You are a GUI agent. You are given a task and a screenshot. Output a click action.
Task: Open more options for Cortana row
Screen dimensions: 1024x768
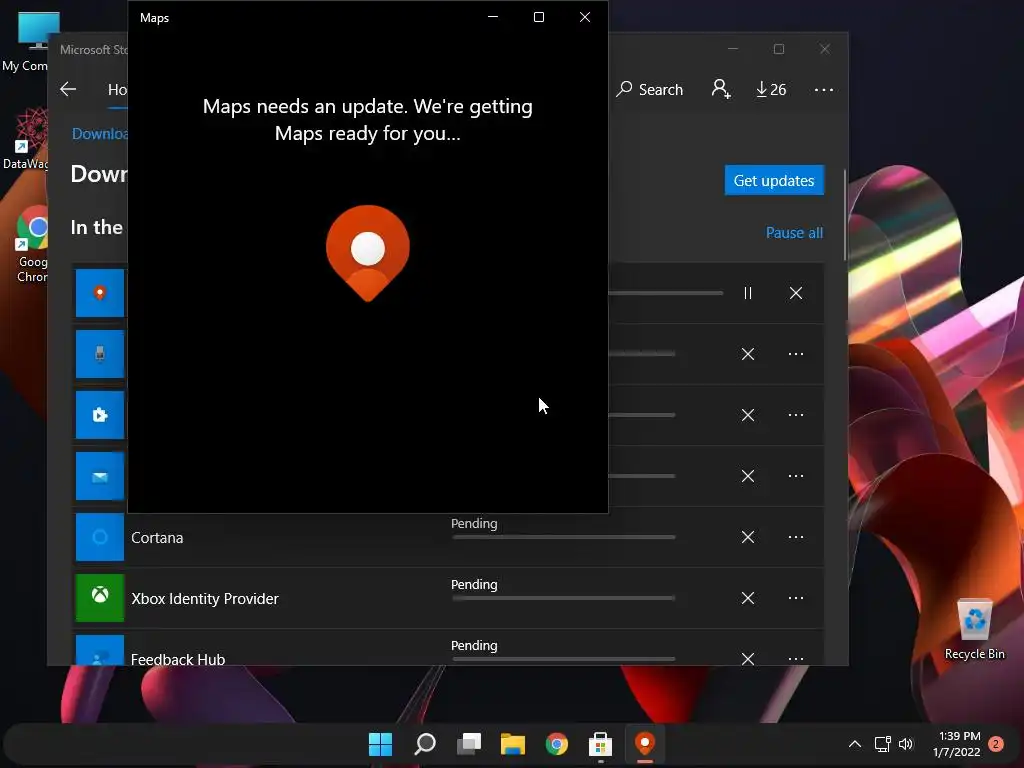coord(795,537)
